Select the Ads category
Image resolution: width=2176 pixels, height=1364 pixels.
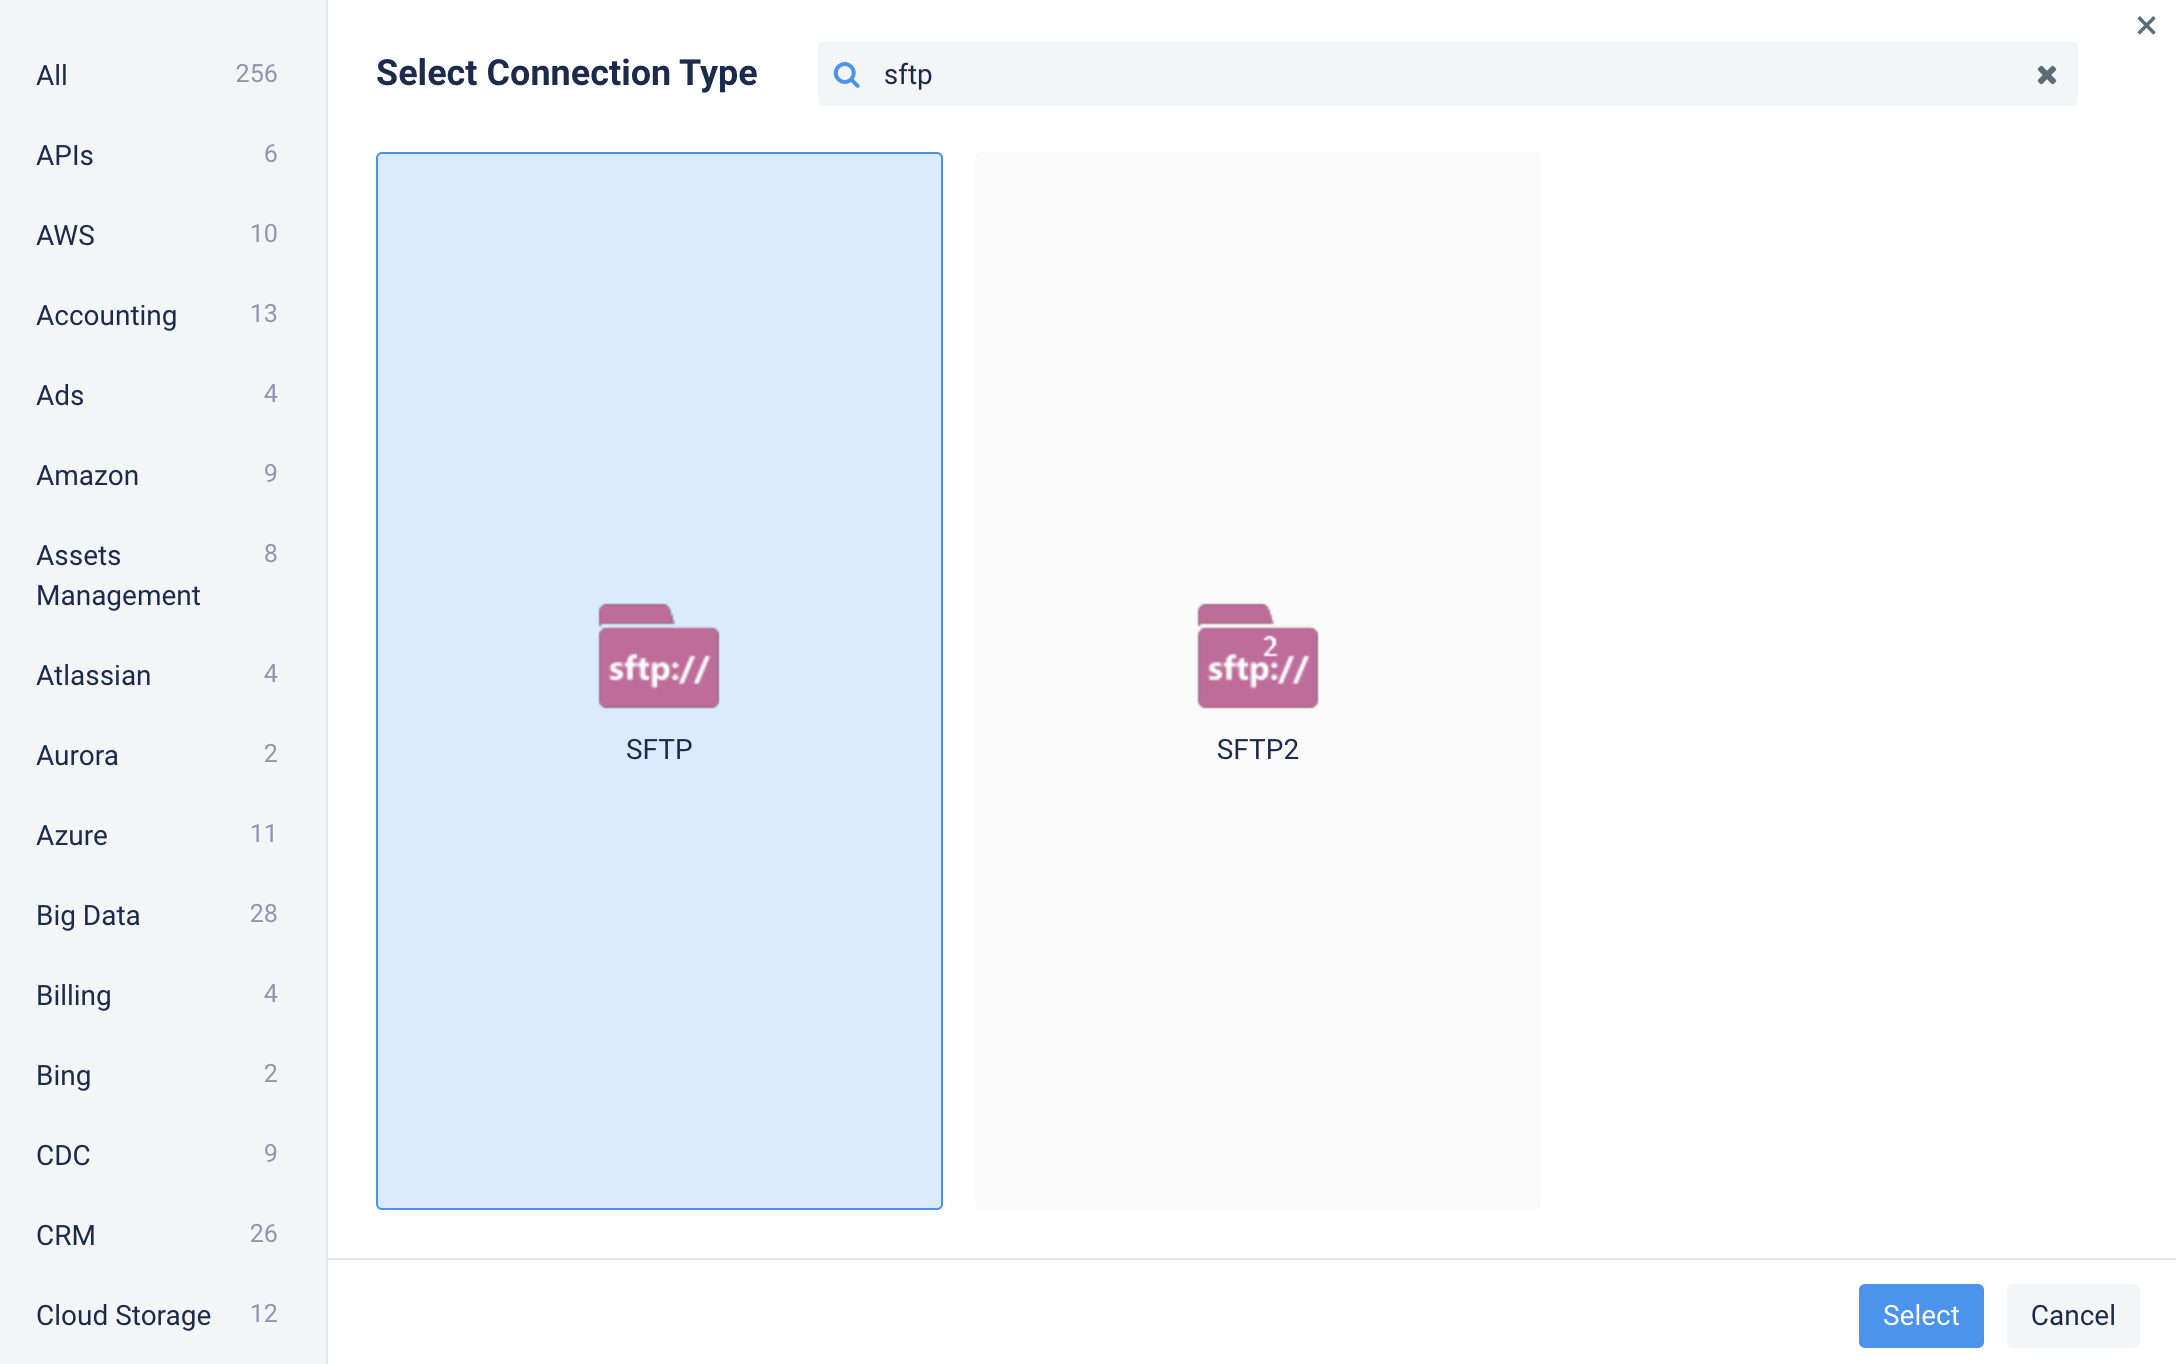(x=60, y=395)
